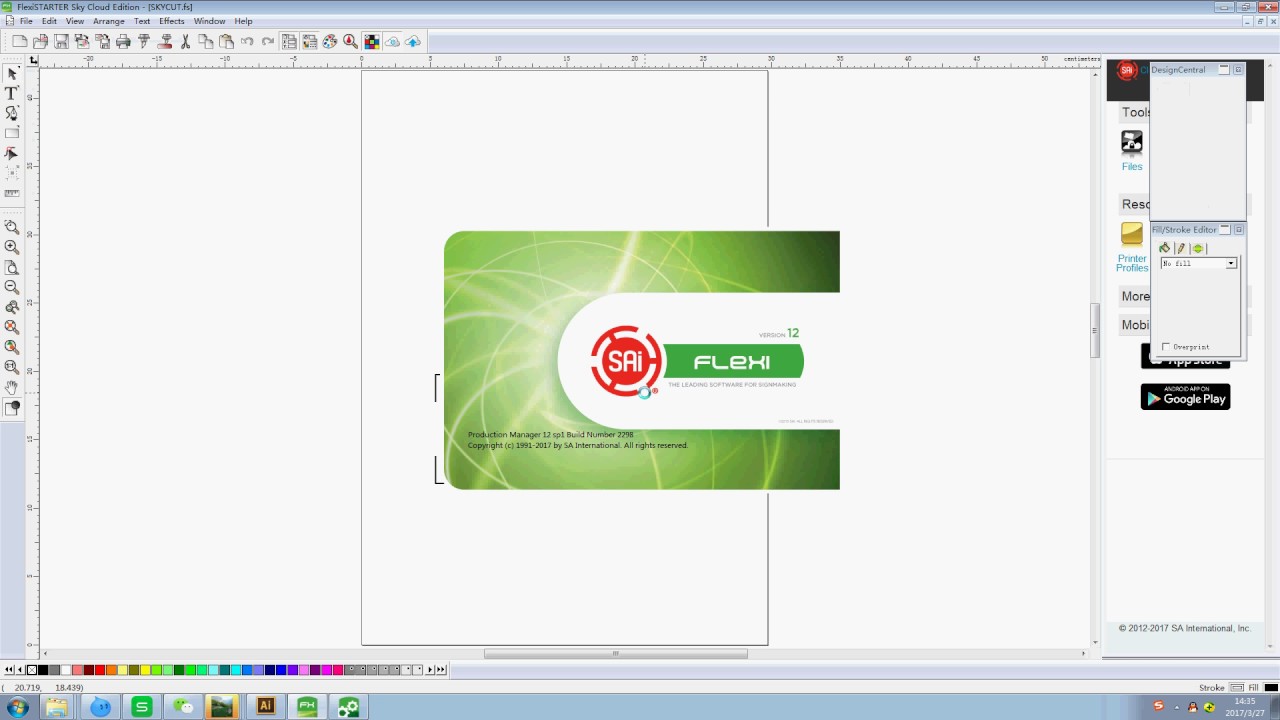
Task: Select the arrow Select tool
Action: tap(12, 74)
